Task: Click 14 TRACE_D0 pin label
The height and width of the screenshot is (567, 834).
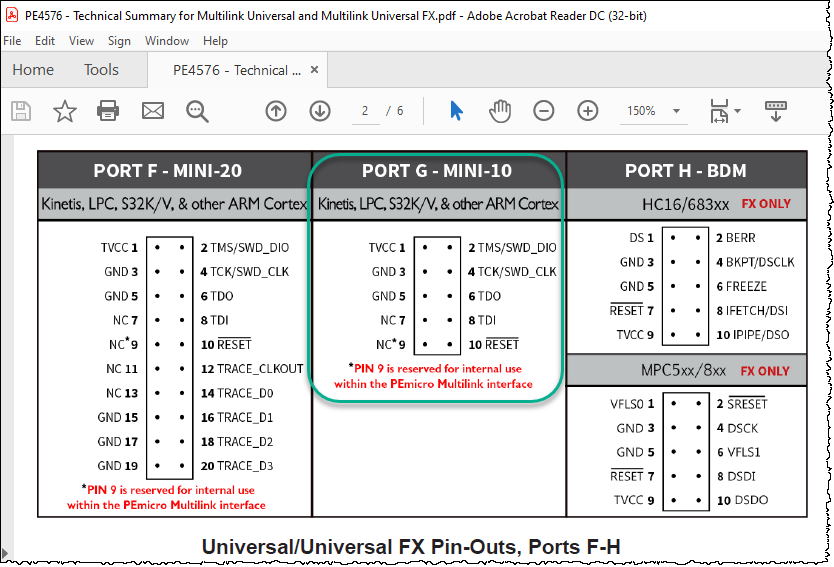Action: (x=237, y=393)
